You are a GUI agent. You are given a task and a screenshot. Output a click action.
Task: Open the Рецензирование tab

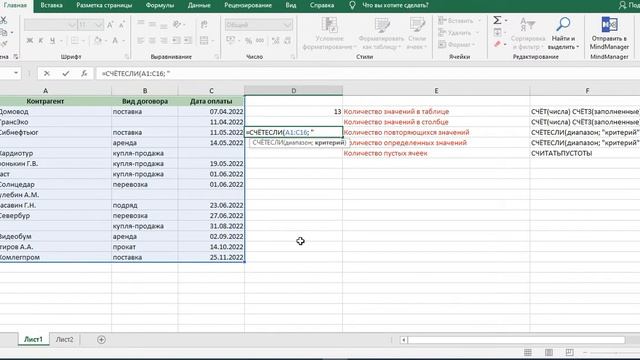[248, 5]
